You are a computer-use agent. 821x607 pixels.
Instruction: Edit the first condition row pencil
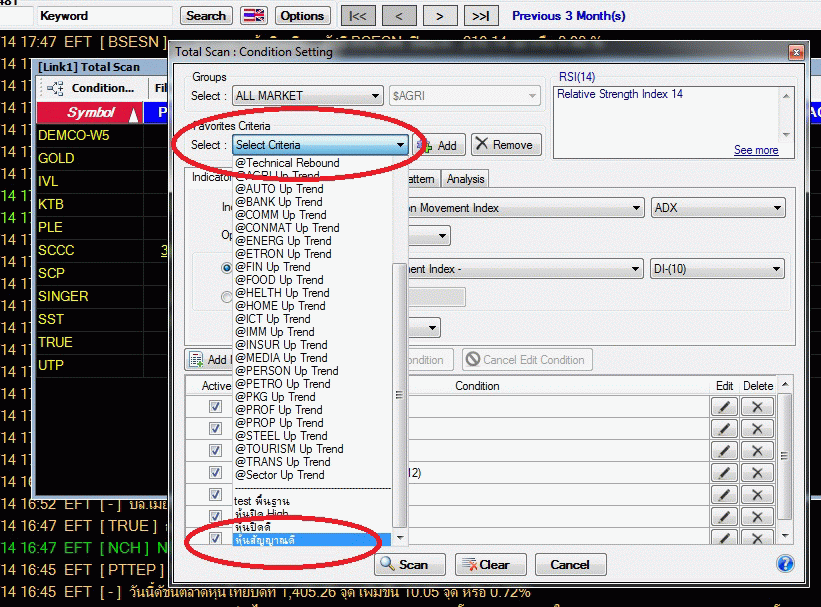point(724,407)
